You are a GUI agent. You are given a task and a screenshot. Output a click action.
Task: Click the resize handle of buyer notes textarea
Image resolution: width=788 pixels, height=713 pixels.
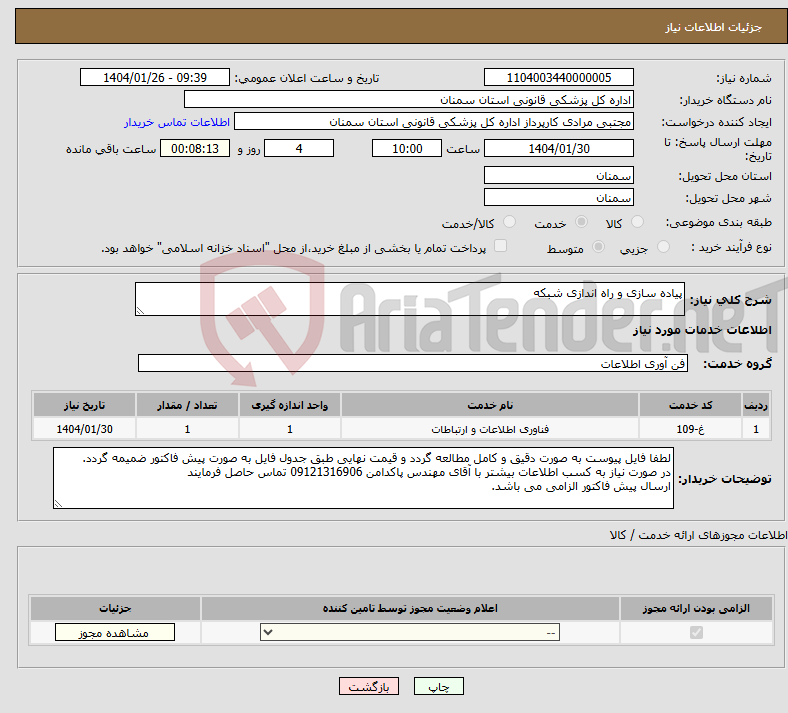pos(58,503)
